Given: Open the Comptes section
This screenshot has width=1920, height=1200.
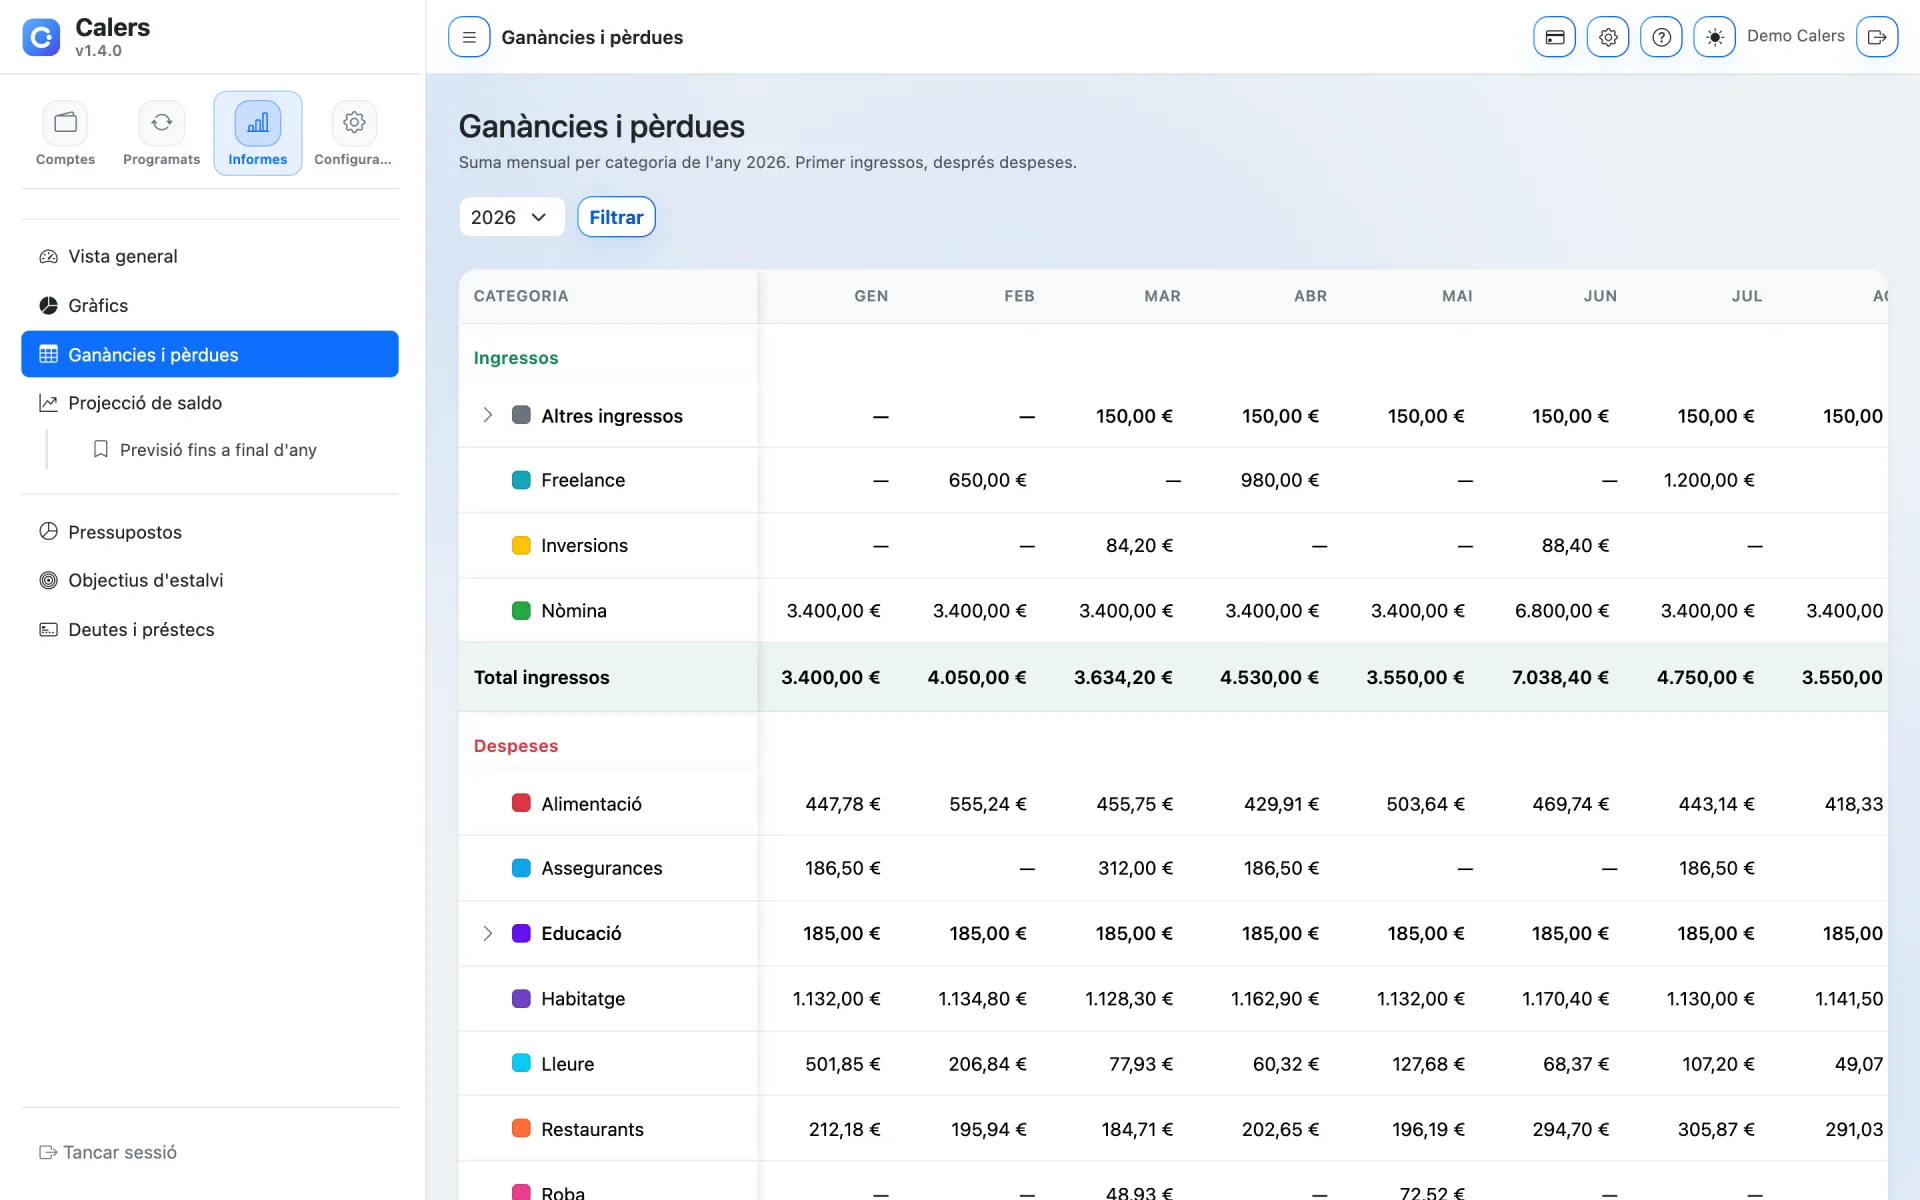Looking at the screenshot, I should [65, 133].
